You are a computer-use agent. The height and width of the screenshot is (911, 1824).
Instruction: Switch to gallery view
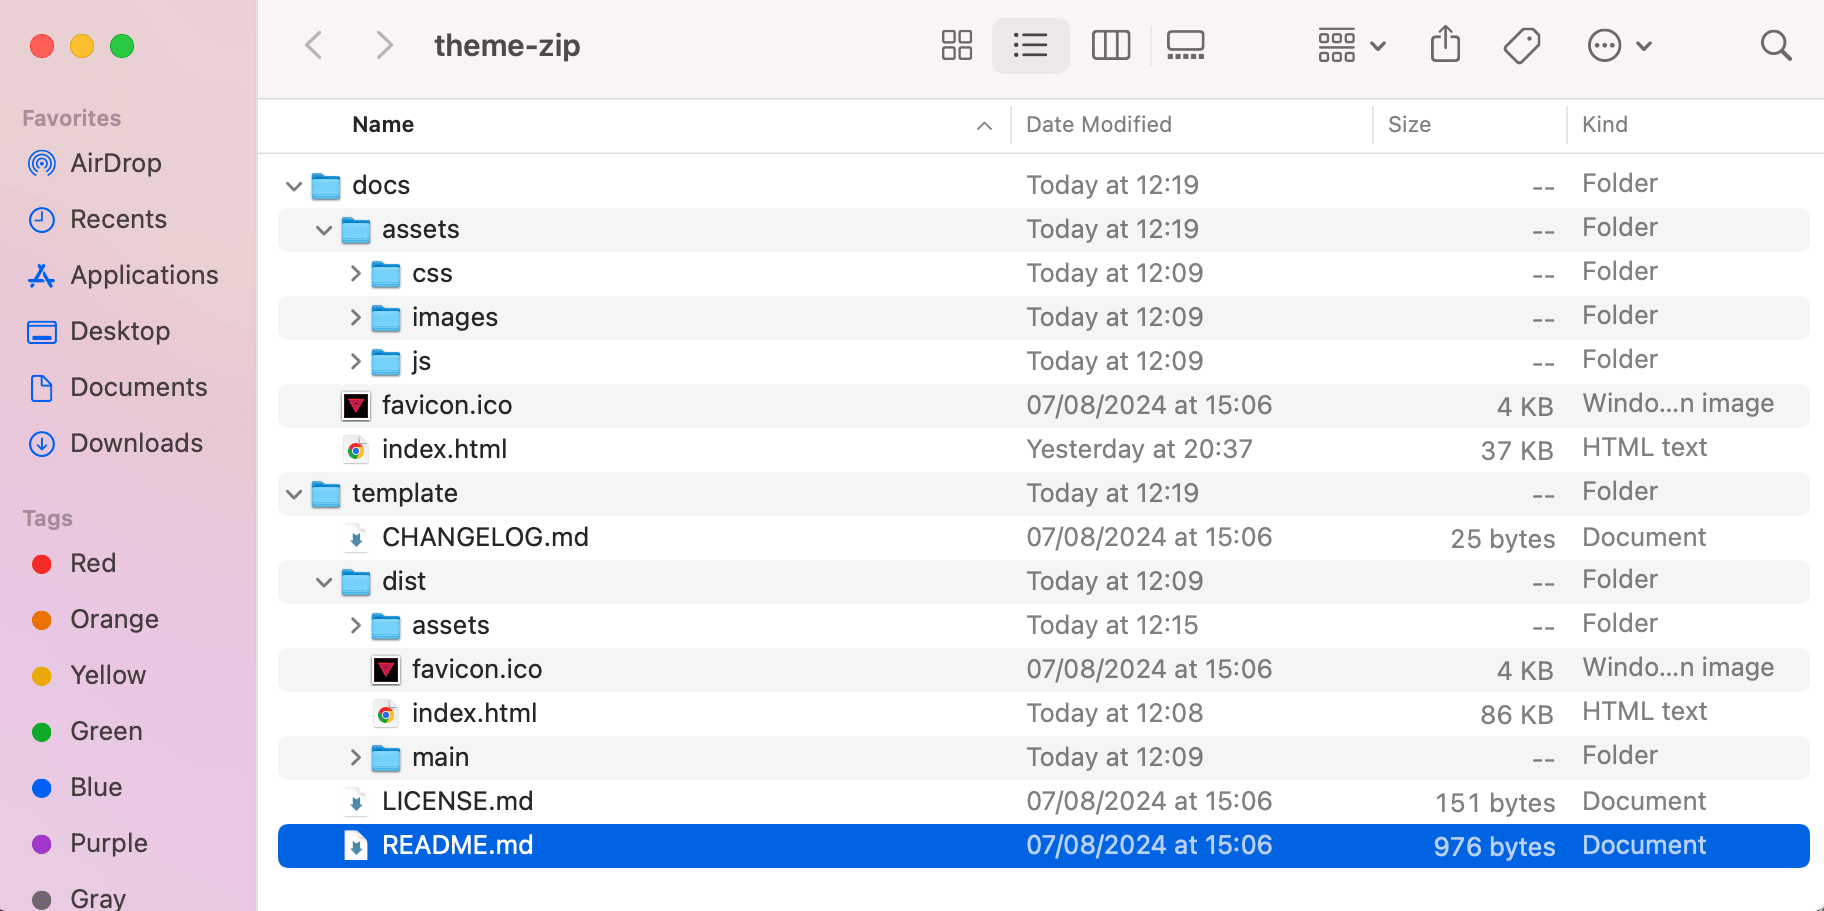coord(1185,46)
